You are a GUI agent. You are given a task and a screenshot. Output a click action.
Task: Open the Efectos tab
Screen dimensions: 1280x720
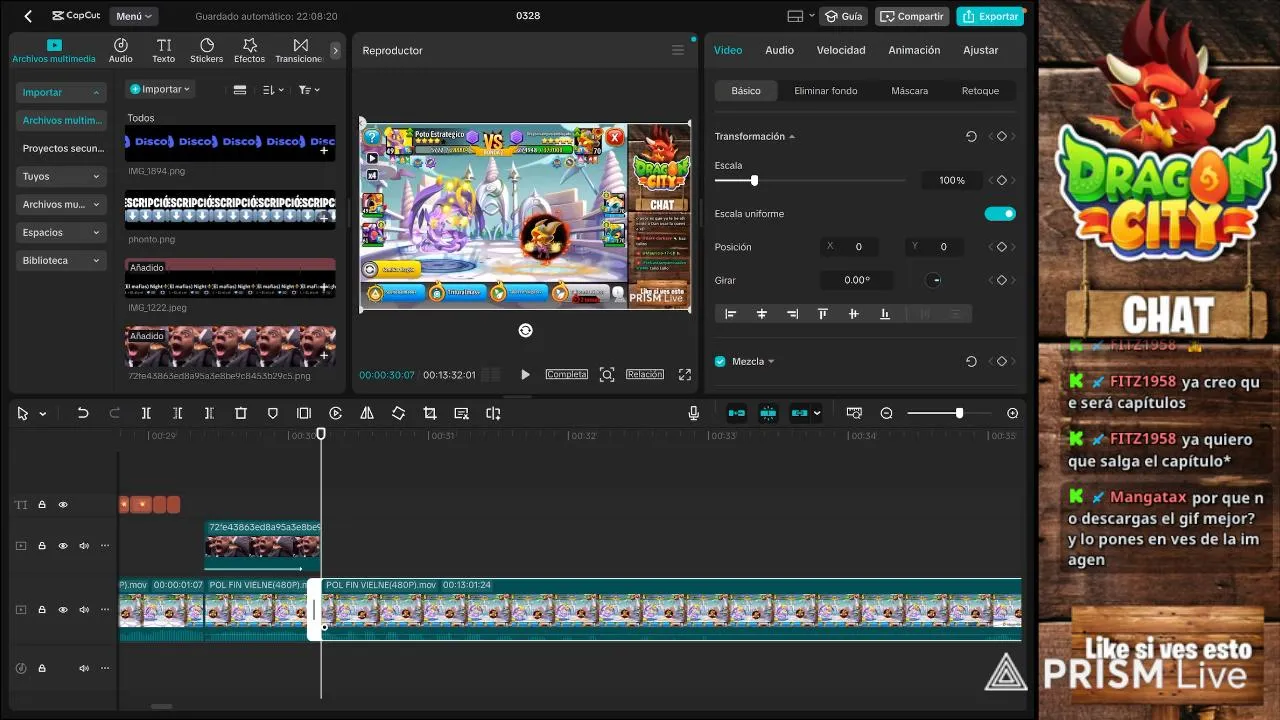tap(250, 50)
